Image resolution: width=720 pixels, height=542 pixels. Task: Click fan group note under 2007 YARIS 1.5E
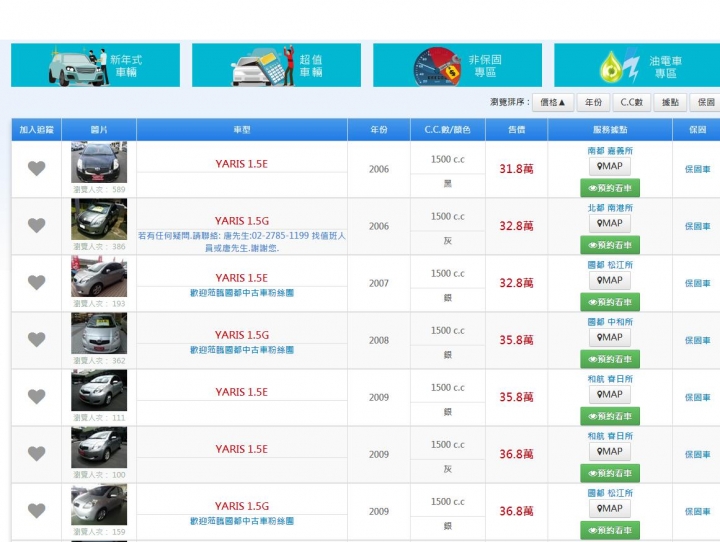point(242,293)
